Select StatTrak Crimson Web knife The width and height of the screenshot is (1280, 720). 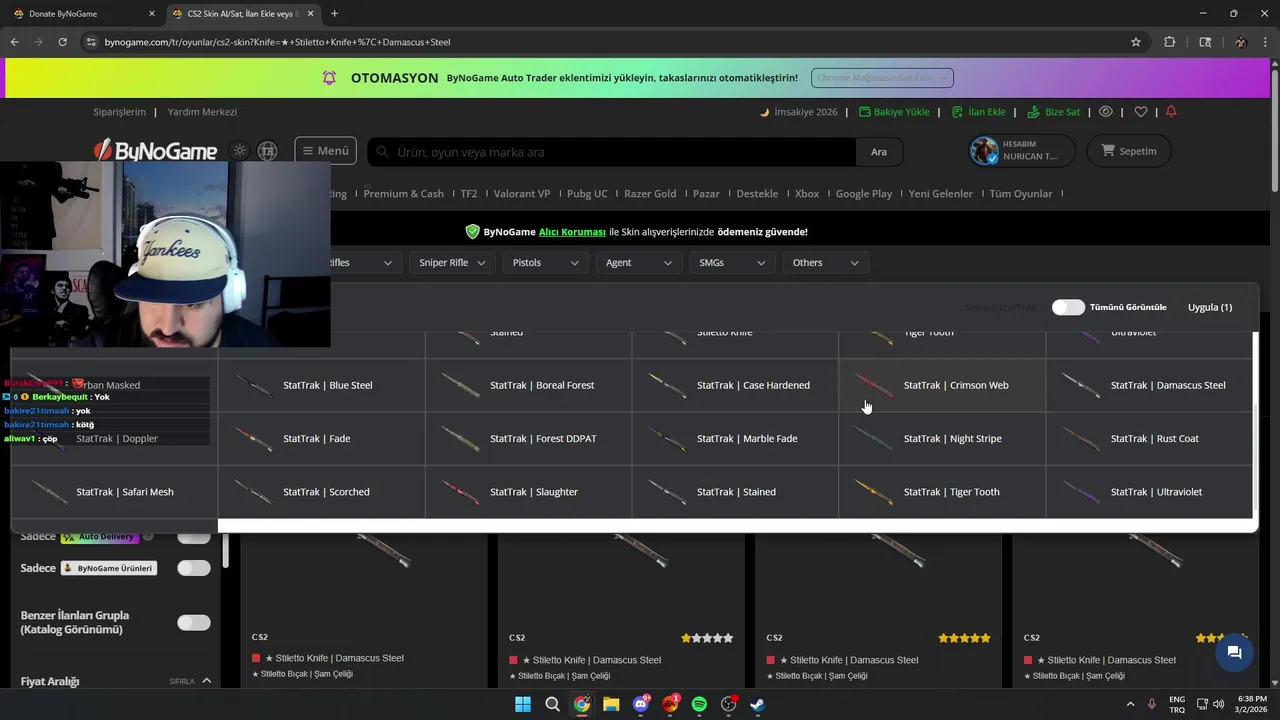point(942,385)
